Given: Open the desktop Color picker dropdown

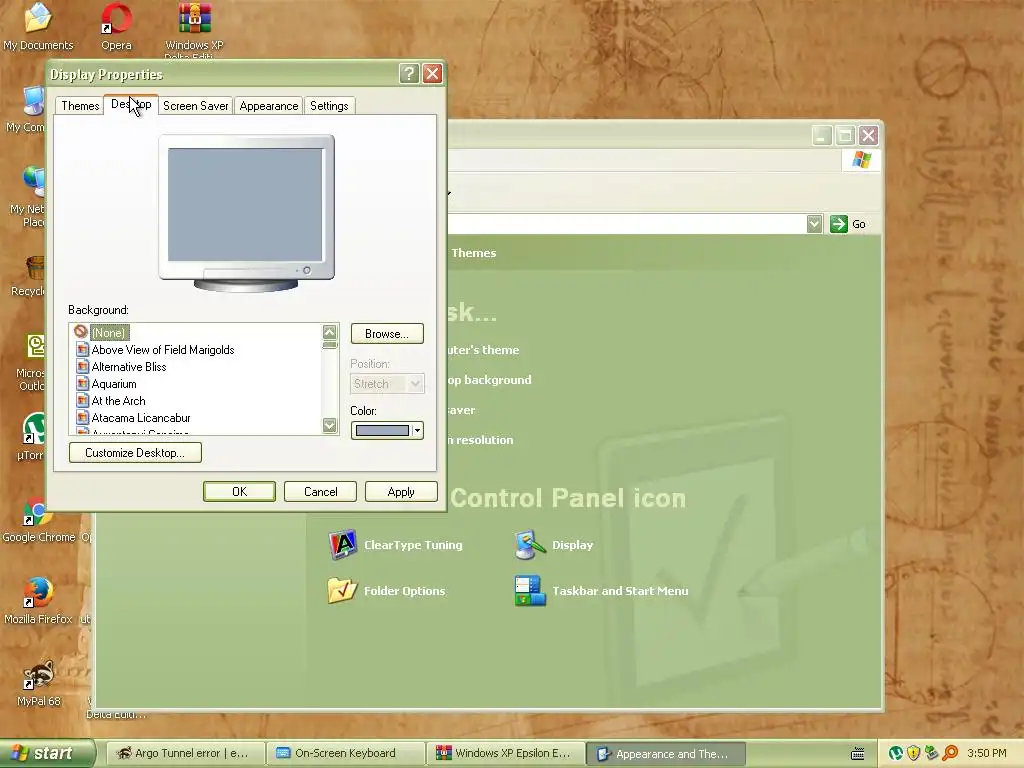Looking at the screenshot, I should pos(387,430).
